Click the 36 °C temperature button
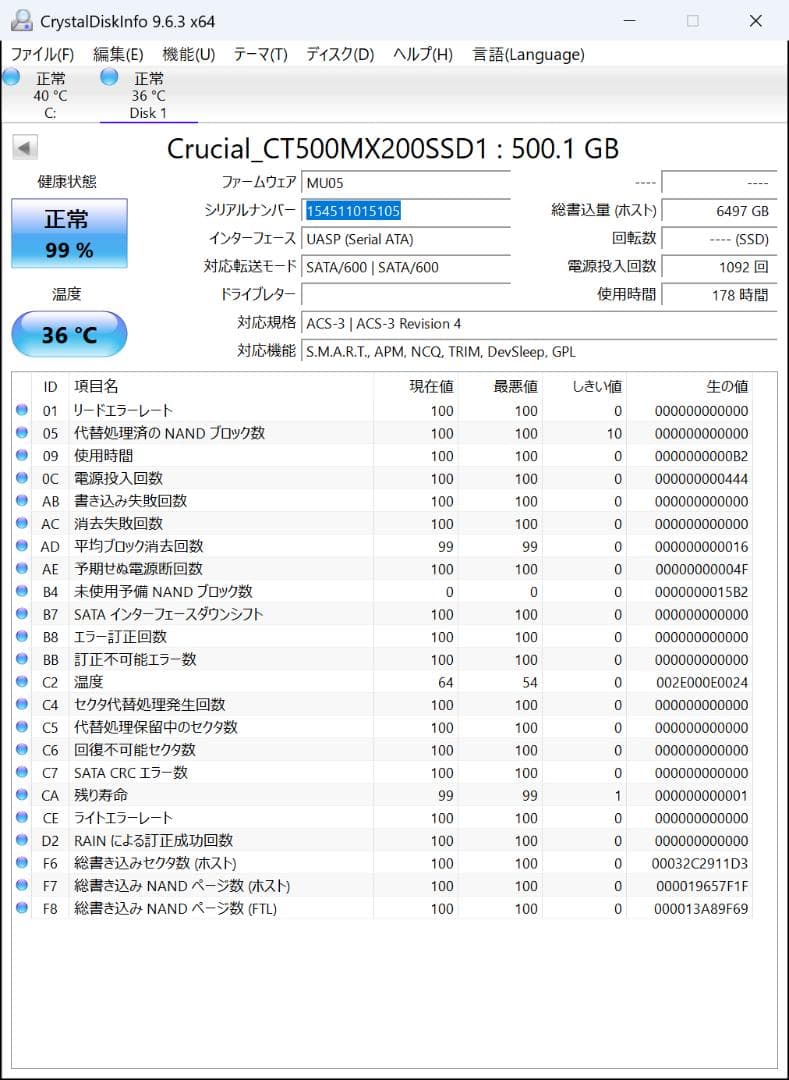Viewport: 789px width, 1080px height. pos(70,335)
